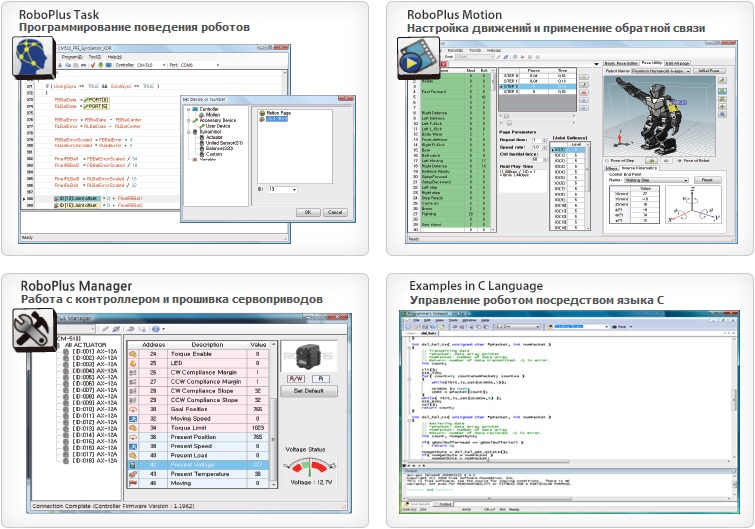Viewport: 755px width, 529px height.
Task: Click the RoboPlus Motion film-play logo icon
Action: click(x=418, y=58)
